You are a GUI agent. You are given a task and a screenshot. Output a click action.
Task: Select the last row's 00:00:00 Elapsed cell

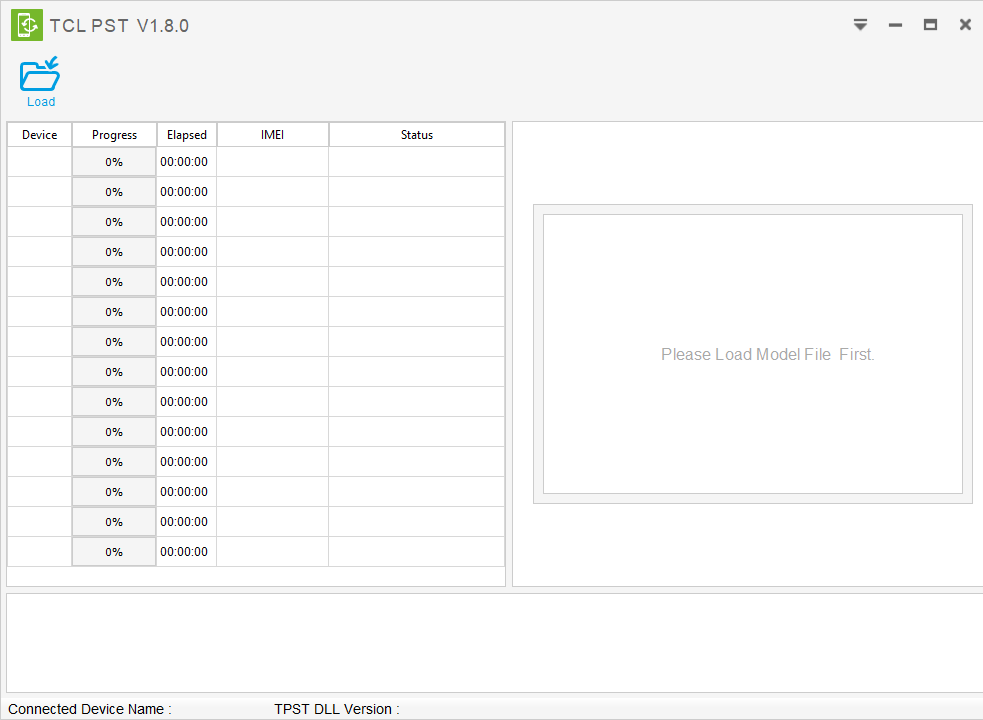click(186, 551)
